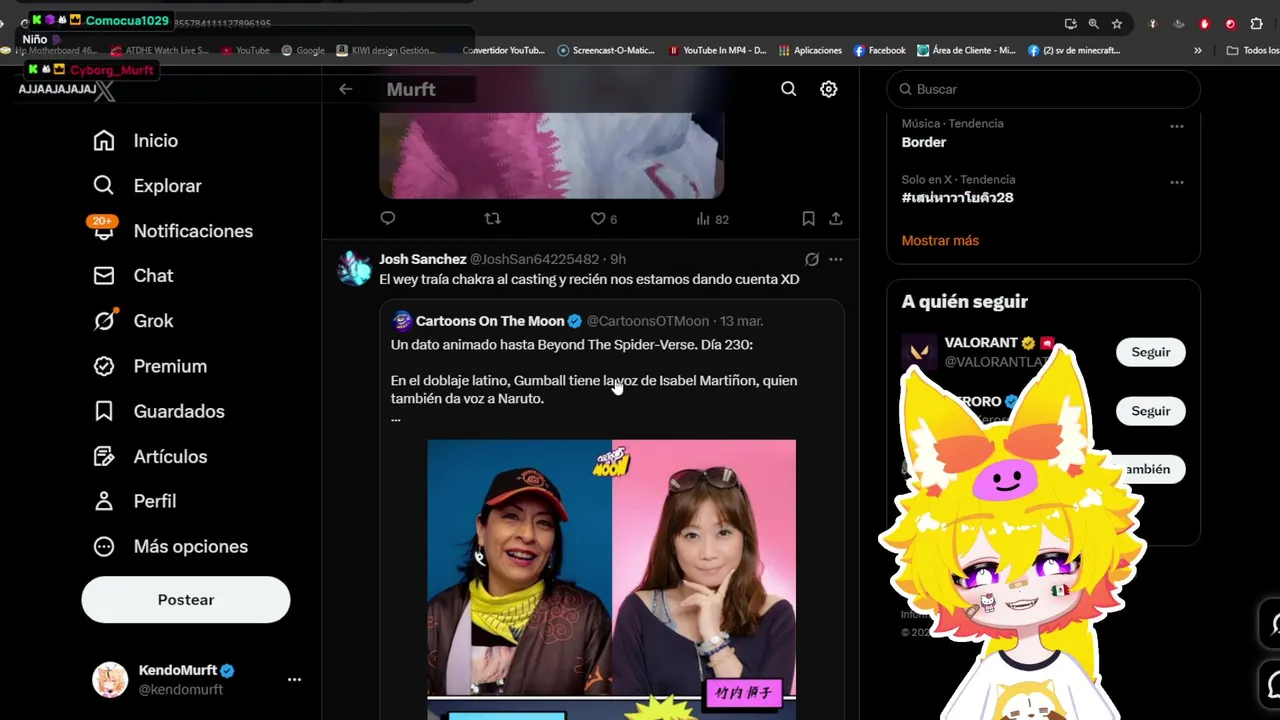
Task: Open Screencast-O-Matic bookmark
Action: tap(606, 50)
